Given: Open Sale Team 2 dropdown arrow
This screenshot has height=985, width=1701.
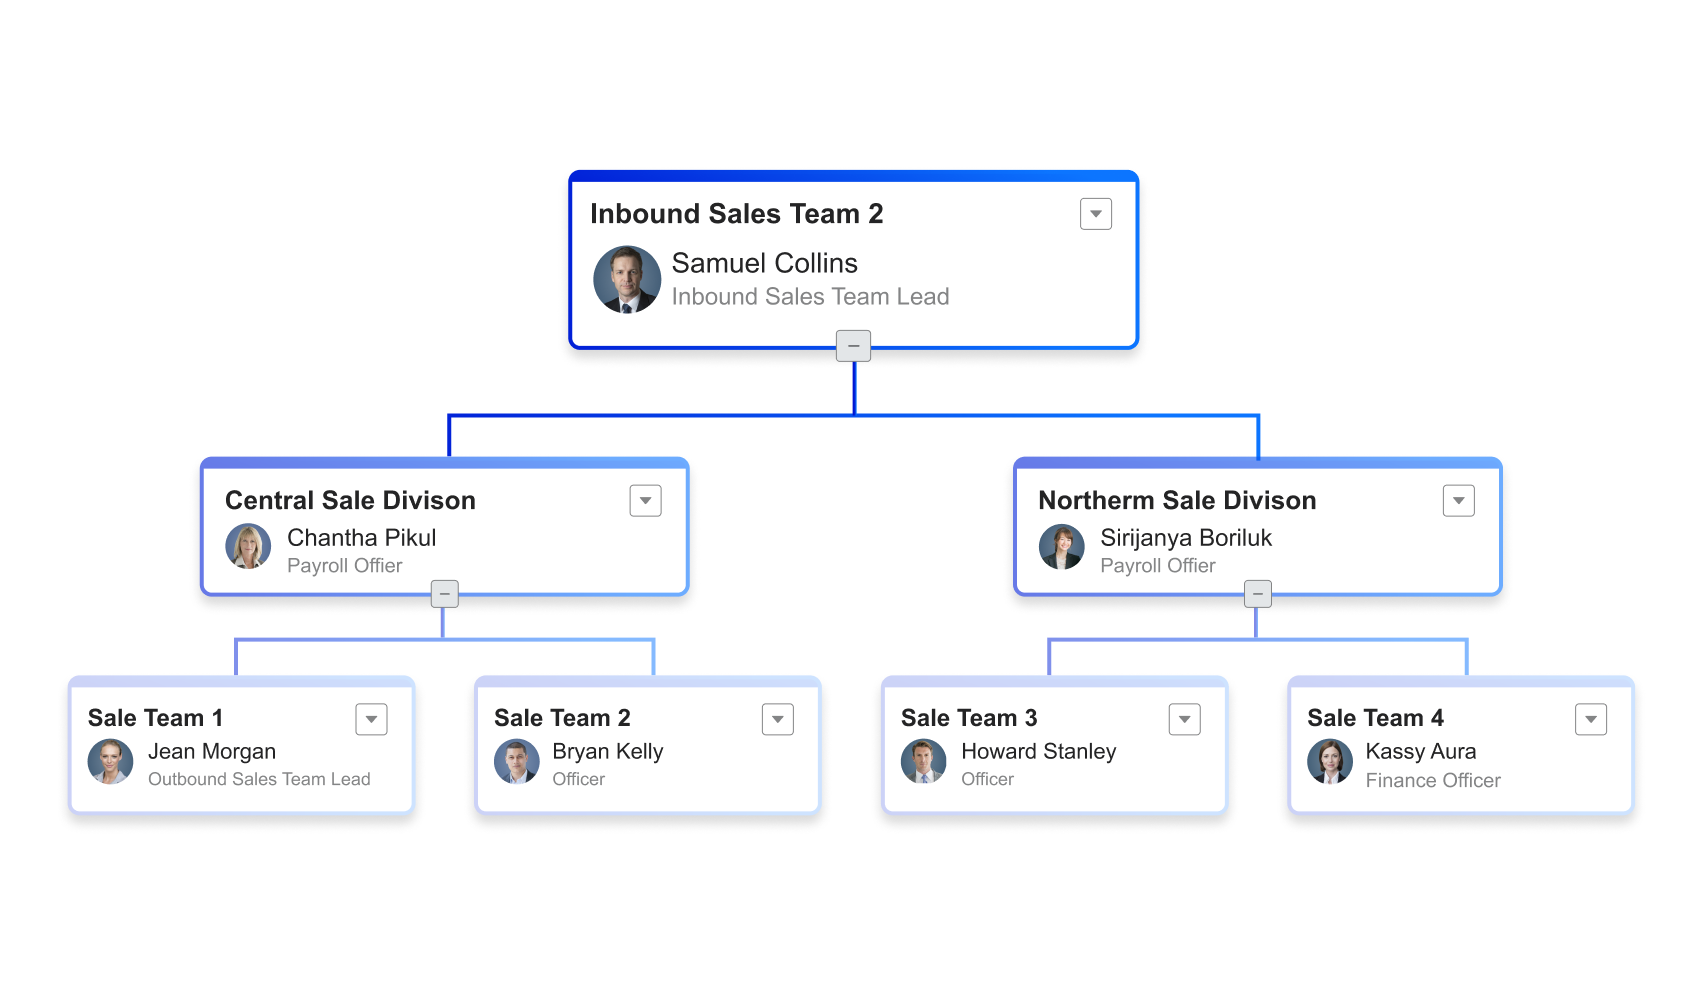Looking at the screenshot, I should pos(778,718).
